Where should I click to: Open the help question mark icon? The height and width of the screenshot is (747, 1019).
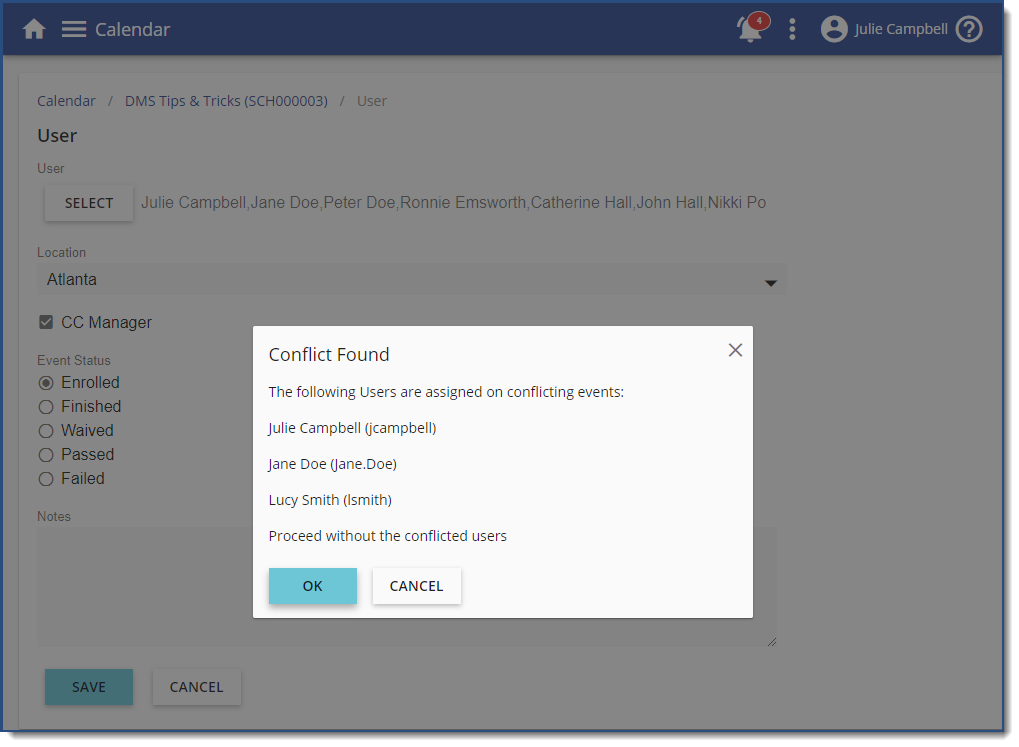point(969,29)
